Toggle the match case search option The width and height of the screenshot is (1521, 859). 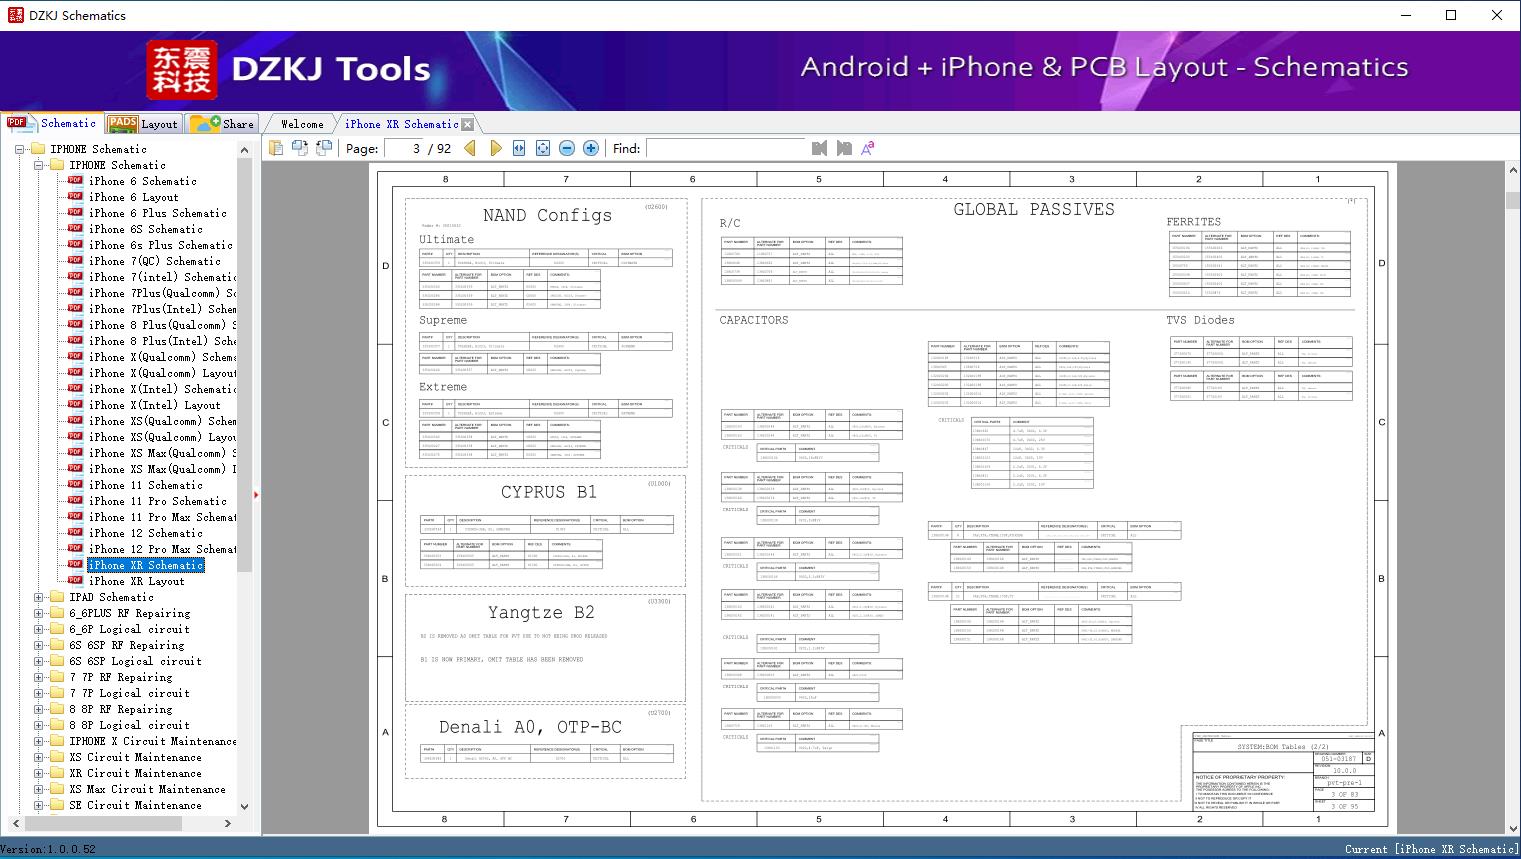[868, 148]
